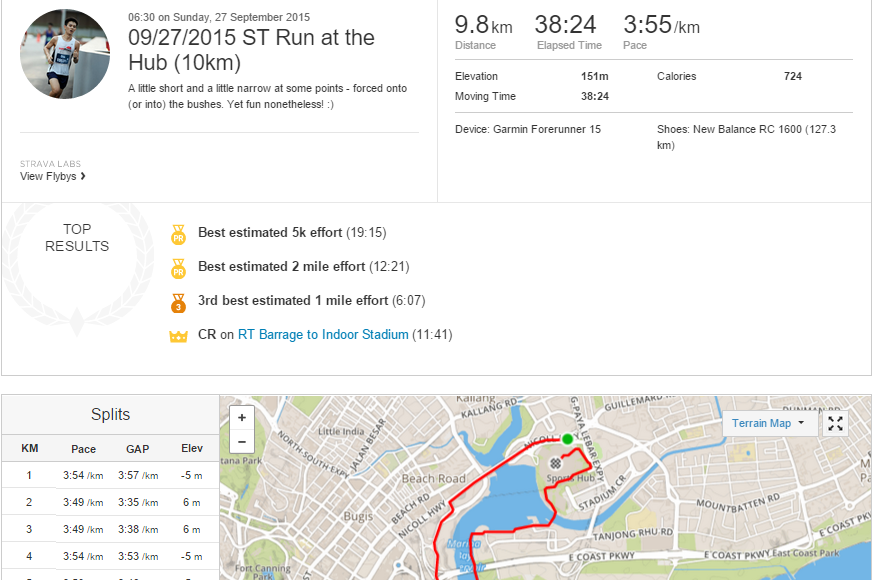The image size is (875, 580).
Task: Click the gold PR medal for 2 mile effort
Action: click(179, 268)
